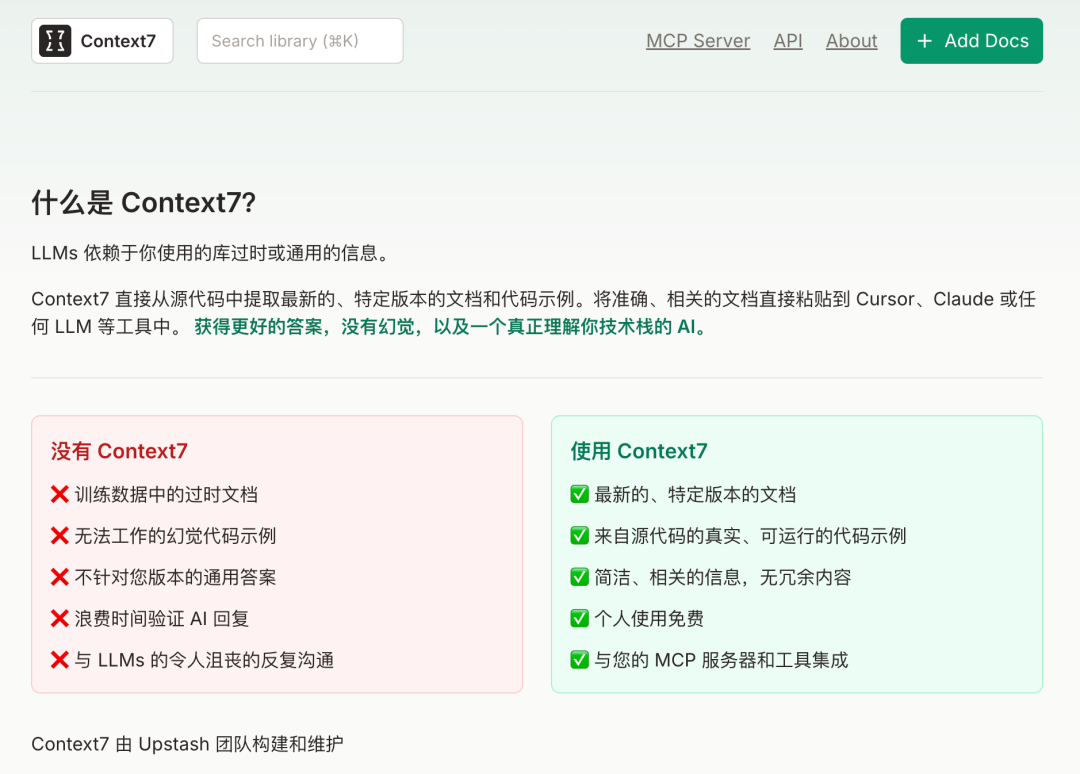Screen dimensions: 1080x774
Task: Click red X beside 训练数据中的过时文档
Action: (x=60, y=494)
